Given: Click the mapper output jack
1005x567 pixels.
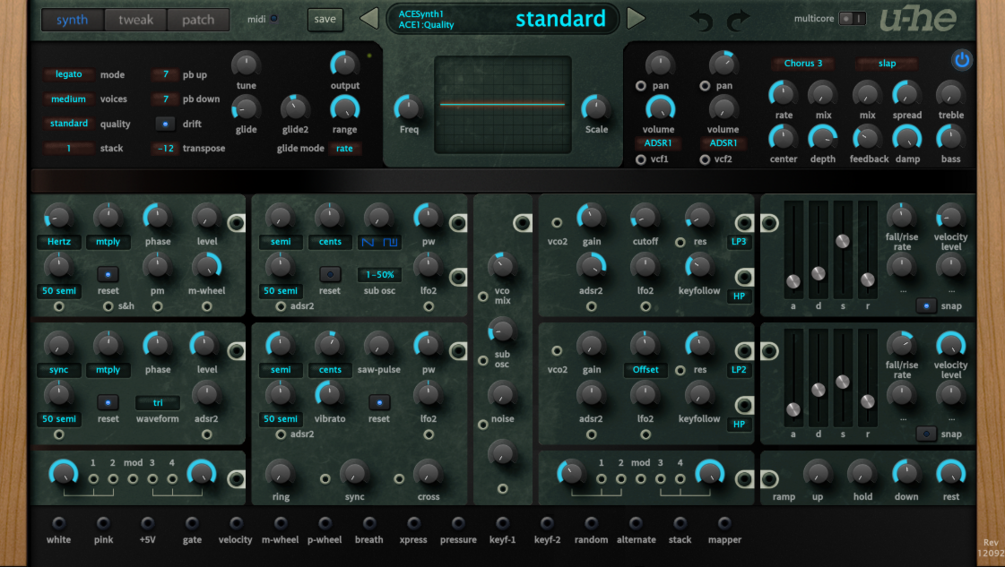Looking at the screenshot, I should [x=724, y=523].
